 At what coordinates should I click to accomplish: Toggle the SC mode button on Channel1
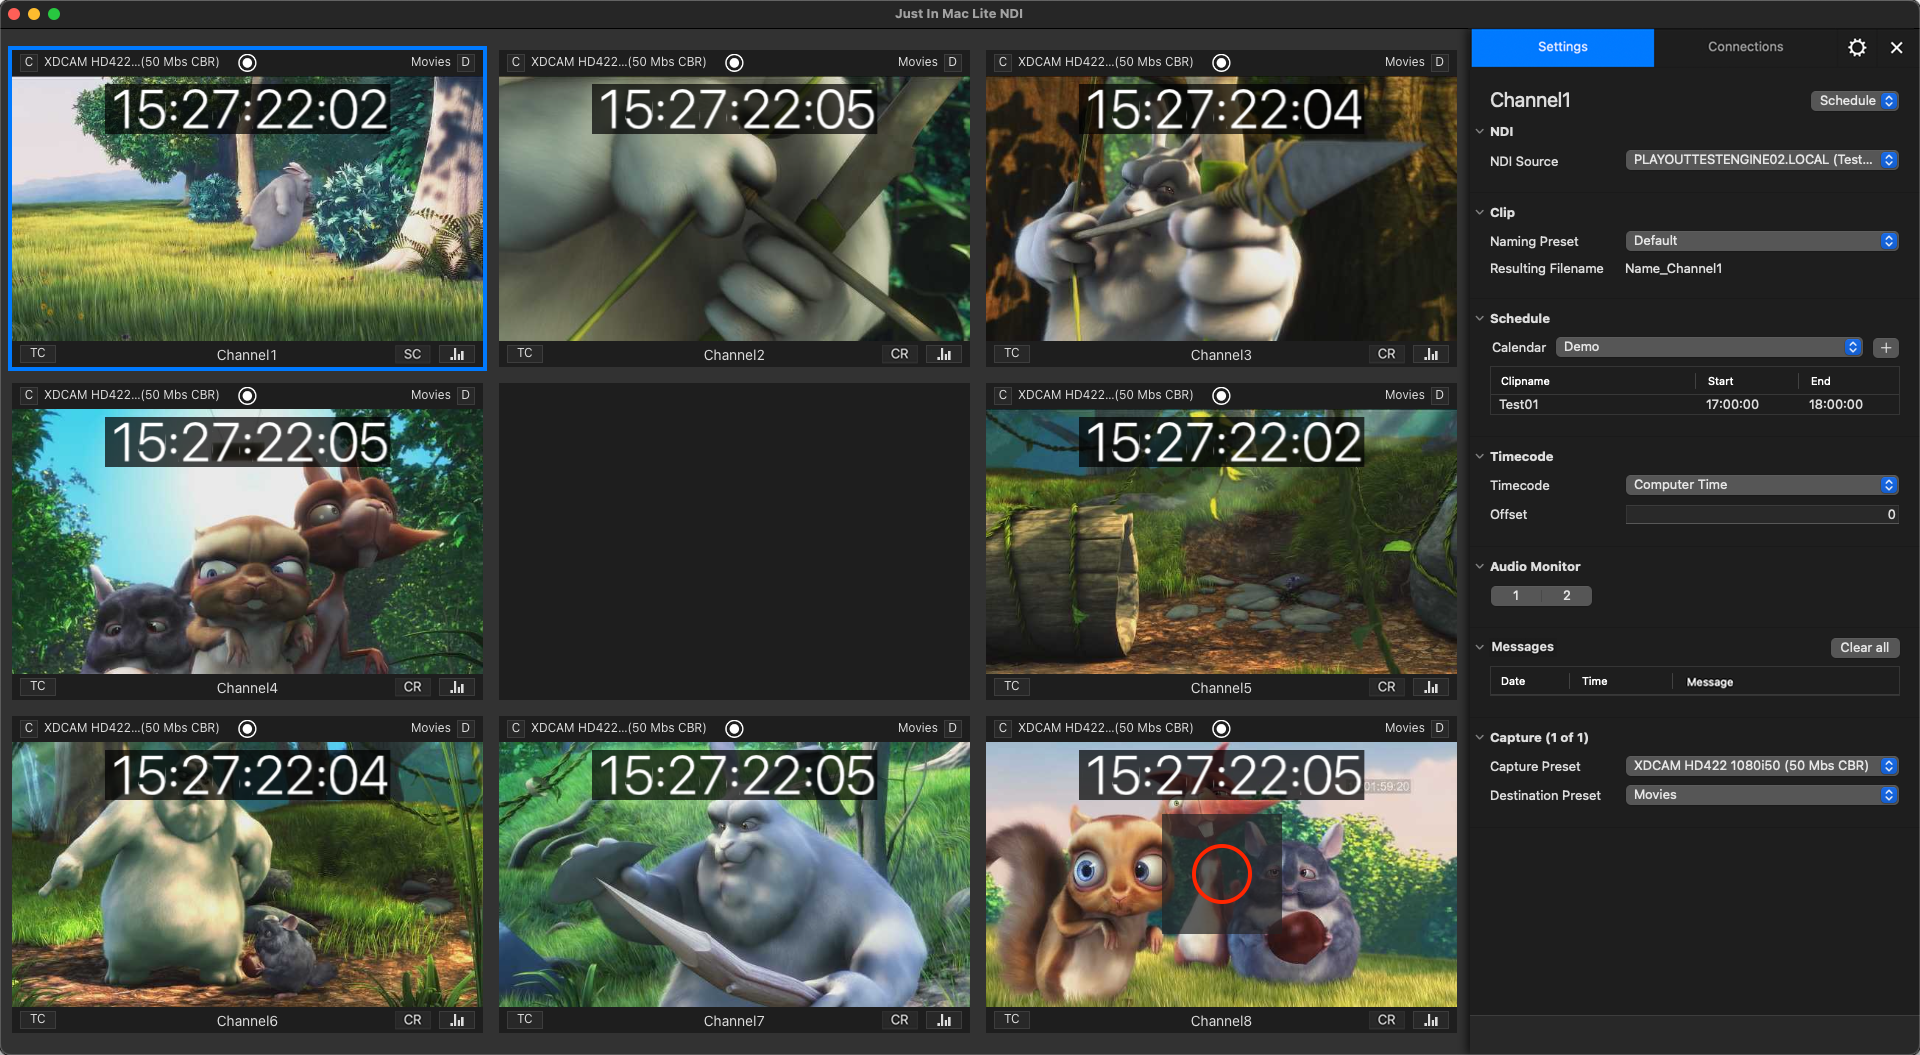[412, 354]
